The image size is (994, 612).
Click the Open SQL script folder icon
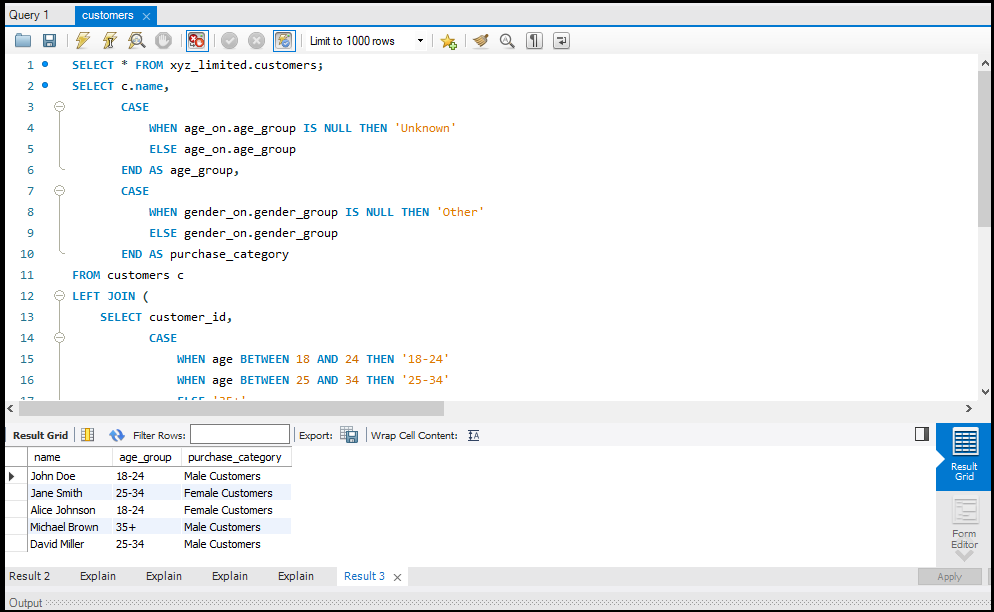23,41
